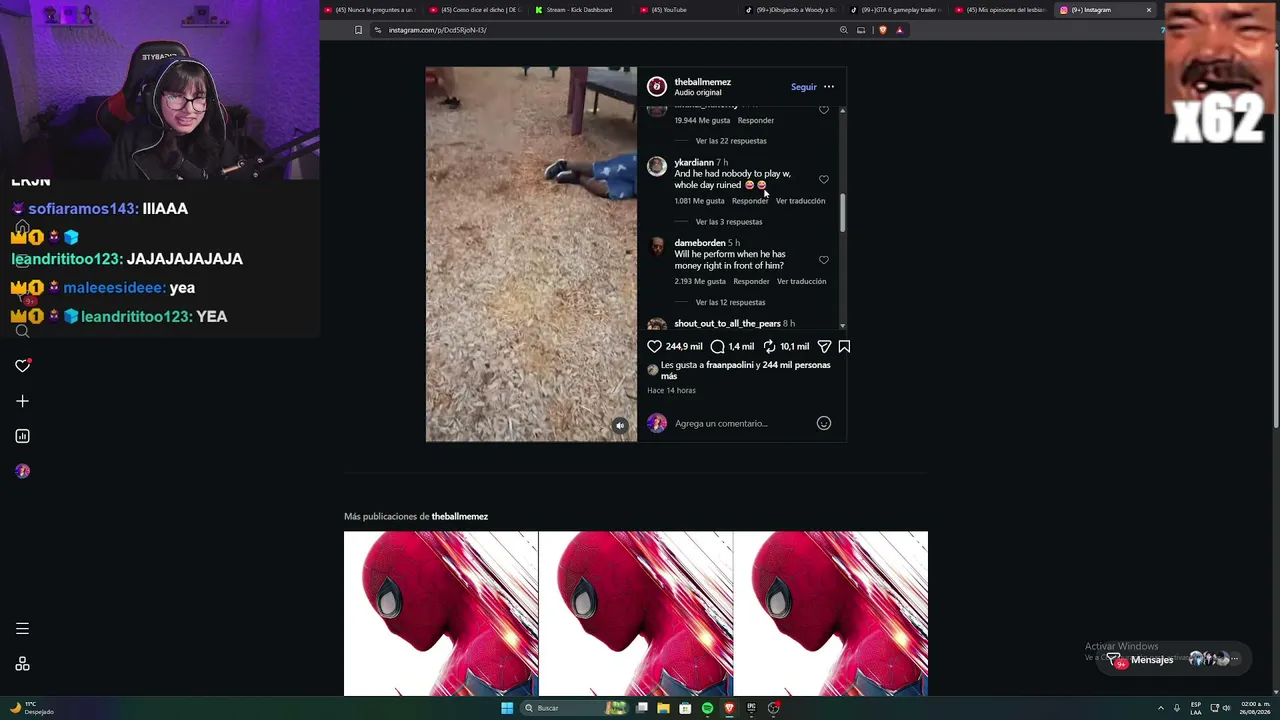Viewport: 1280px width, 720px height.
Task: Mute or unmute the video audio
Action: tap(620, 426)
